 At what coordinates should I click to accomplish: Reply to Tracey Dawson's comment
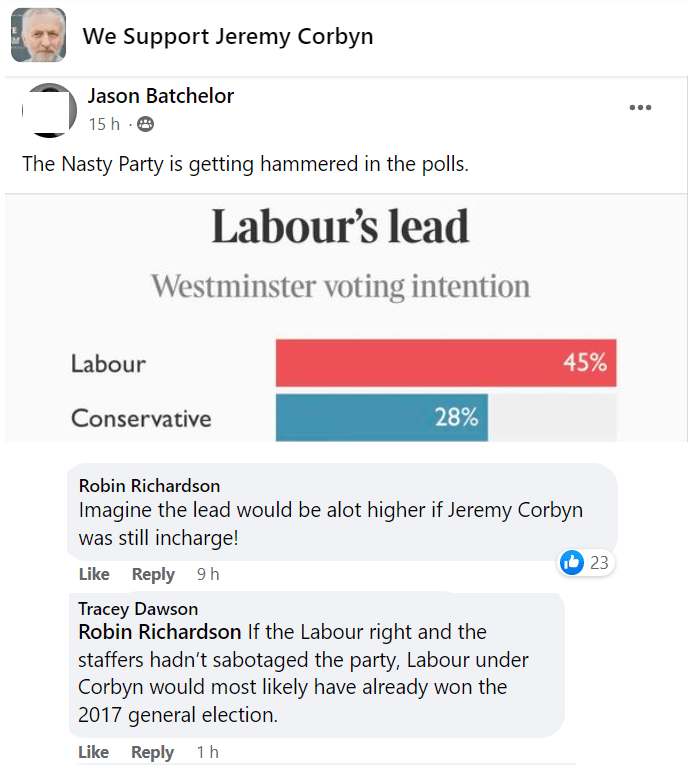[x=153, y=752]
